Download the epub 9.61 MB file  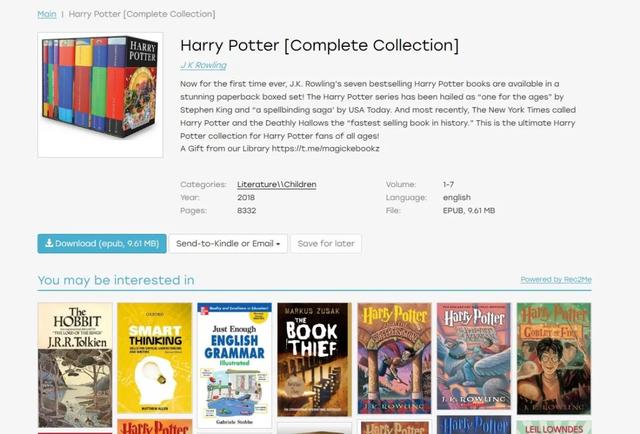tap(102, 244)
